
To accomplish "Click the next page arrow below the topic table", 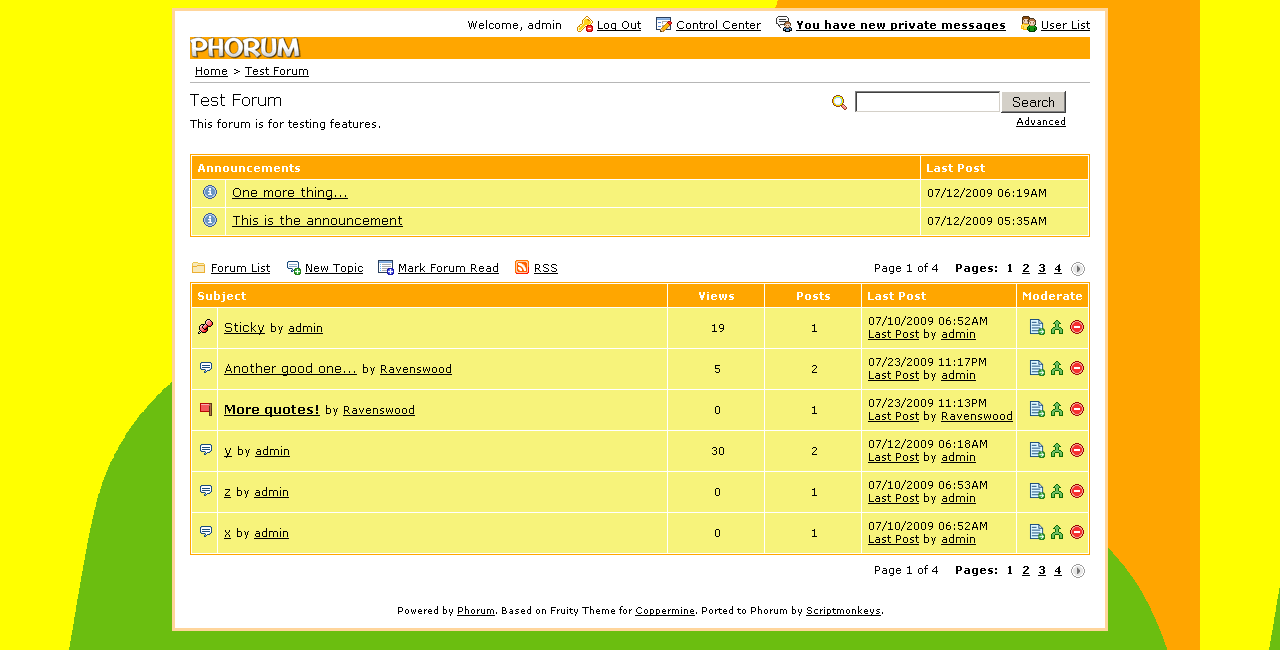I will click(x=1078, y=571).
